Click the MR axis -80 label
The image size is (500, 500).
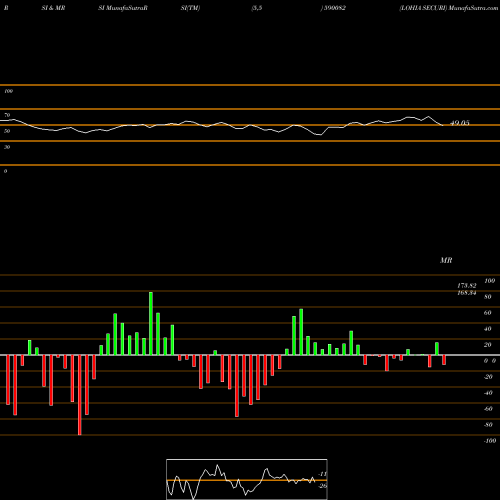[488, 425]
